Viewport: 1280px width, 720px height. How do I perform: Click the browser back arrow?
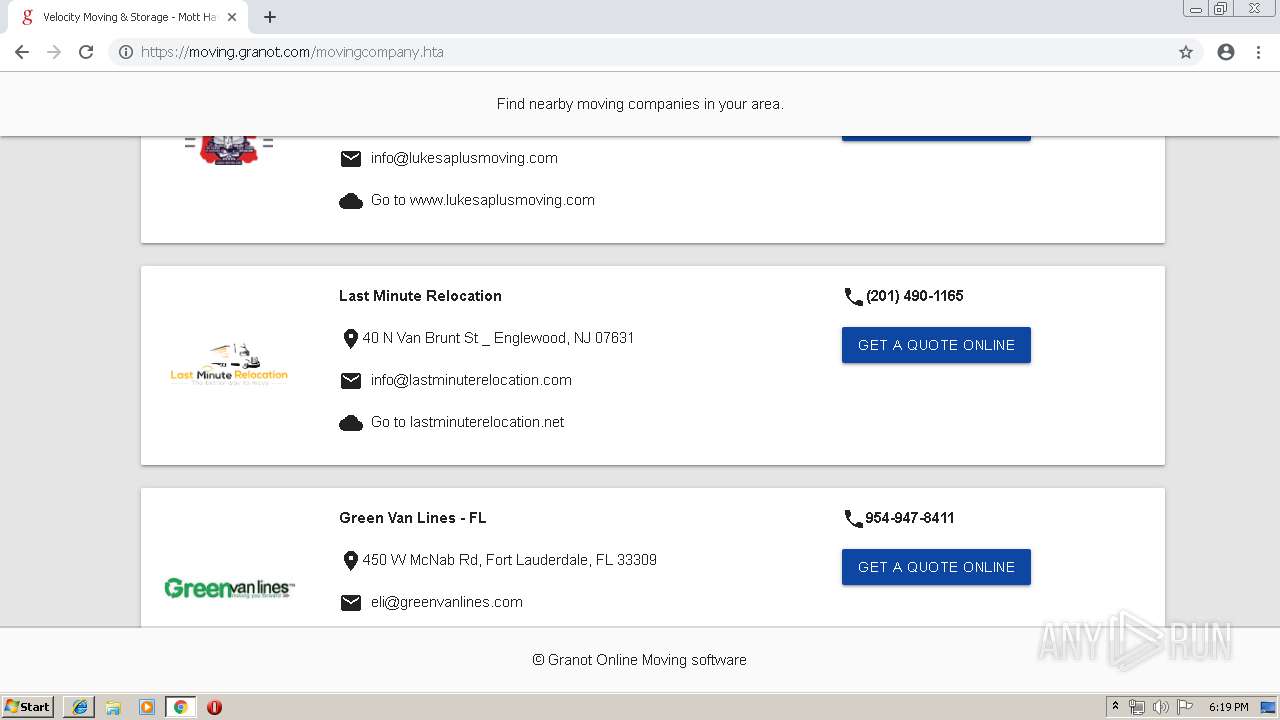(x=22, y=52)
